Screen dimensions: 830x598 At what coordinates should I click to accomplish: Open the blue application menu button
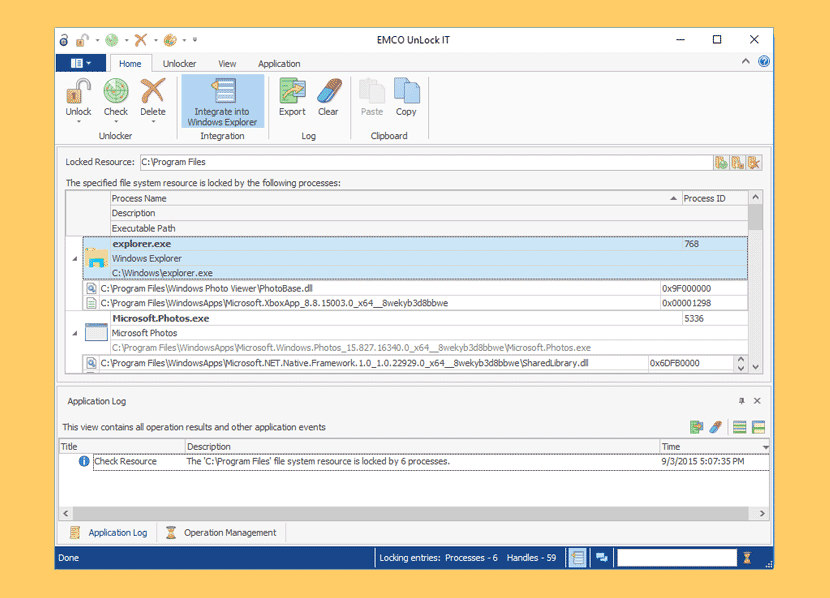click(80, 63)
